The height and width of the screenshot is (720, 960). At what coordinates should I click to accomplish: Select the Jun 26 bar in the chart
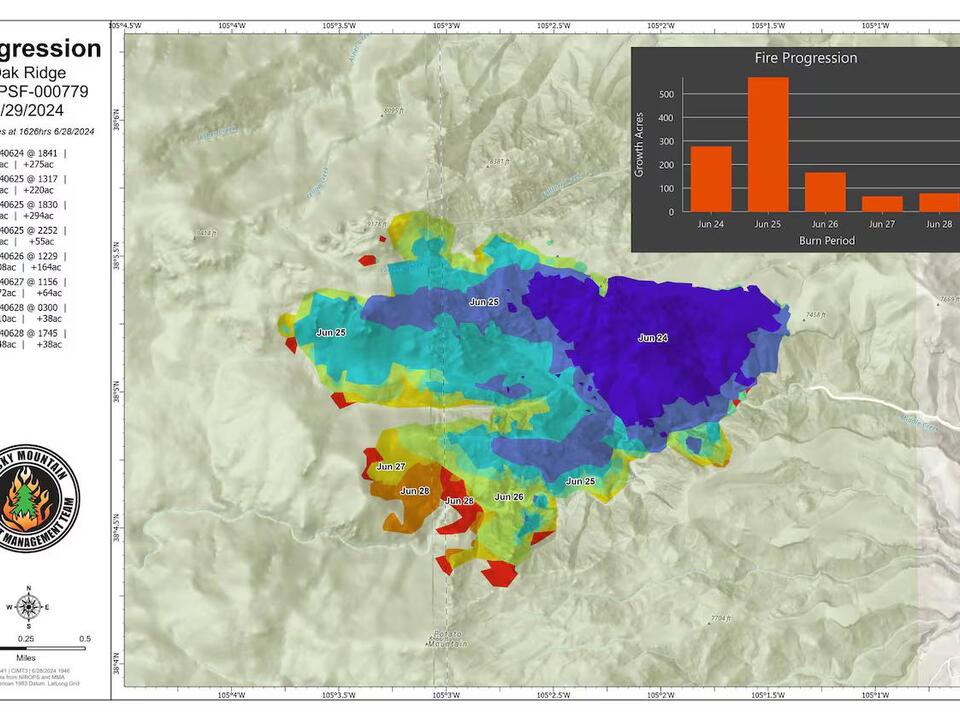pos(825,192)
